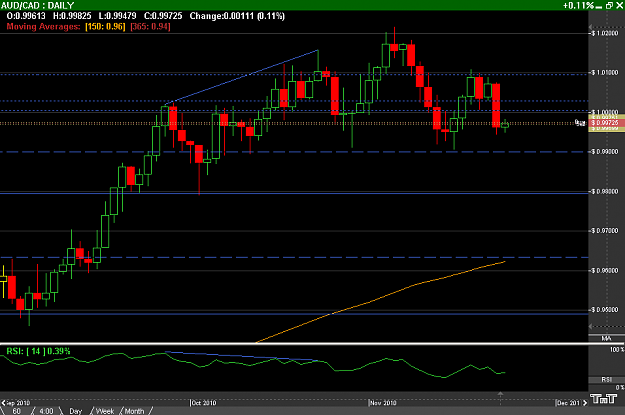The image size is (625, 415).
Task: Select the Week timeframe tab
Action: [105, 411]
